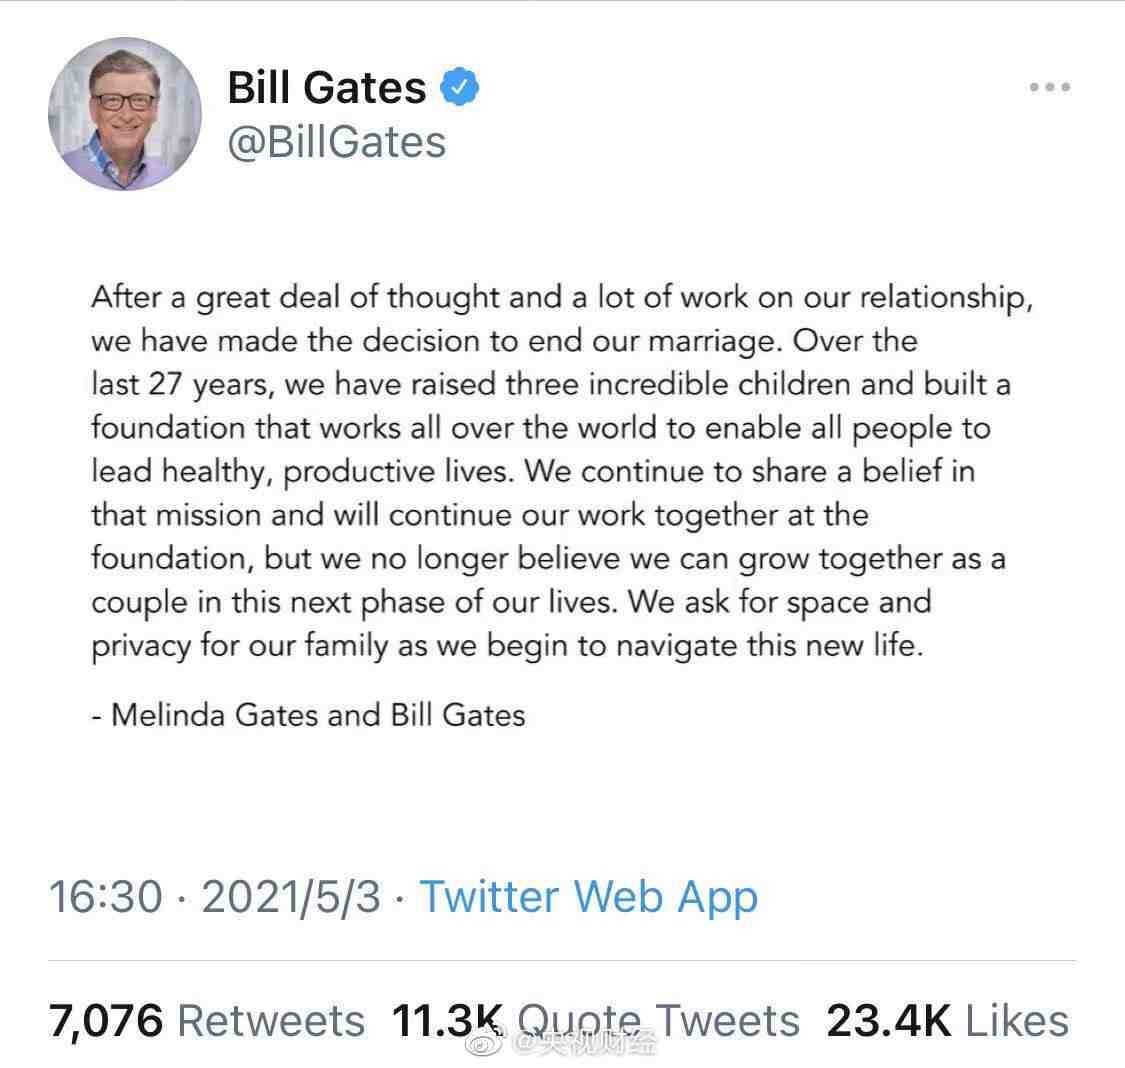Open the 11.3K quote count
The height and width of the screenshot is (1068, 1125).
[446, 1021]
